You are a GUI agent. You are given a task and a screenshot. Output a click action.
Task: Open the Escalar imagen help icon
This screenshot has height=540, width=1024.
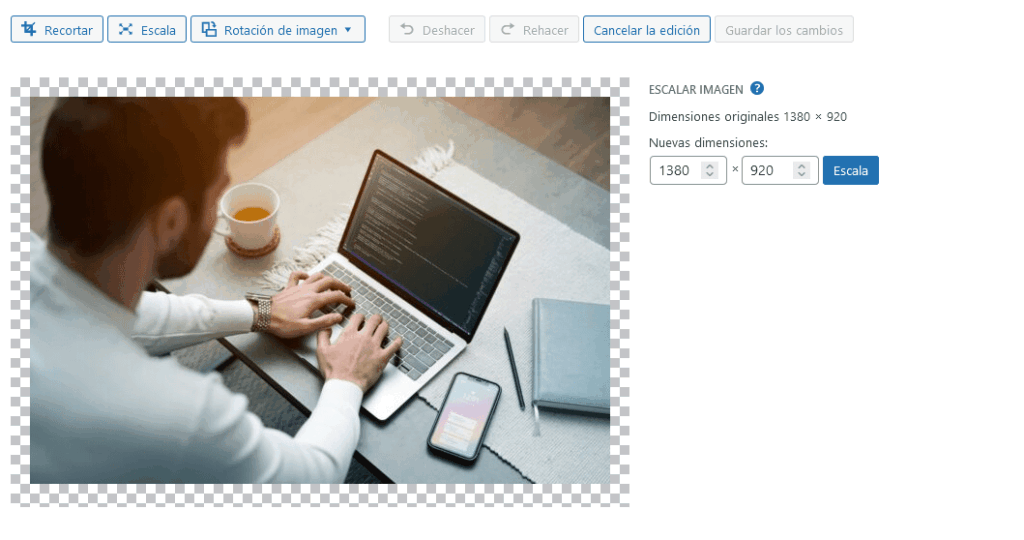[757, 88]
